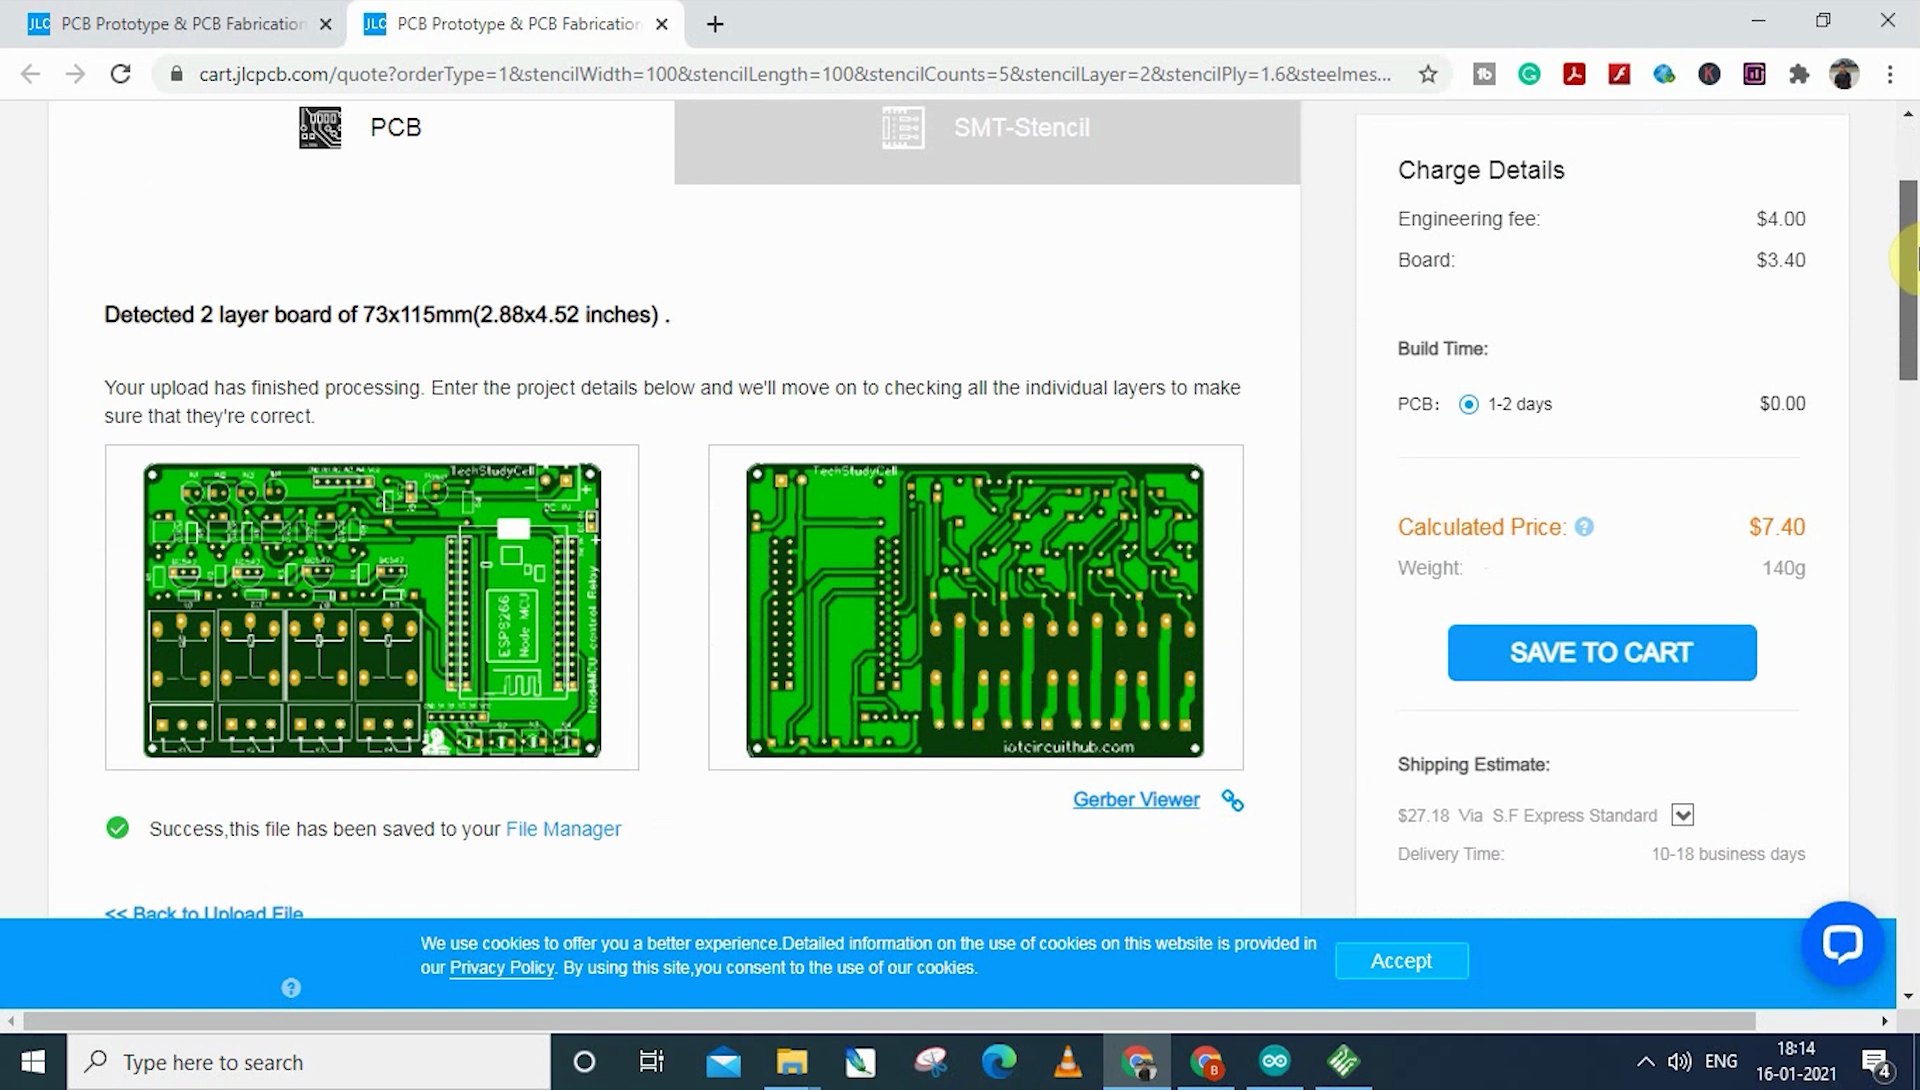Click the Arduino IDE taskbar icon
The image size is (1920, 1090).
click(x=1274, y=1061)
